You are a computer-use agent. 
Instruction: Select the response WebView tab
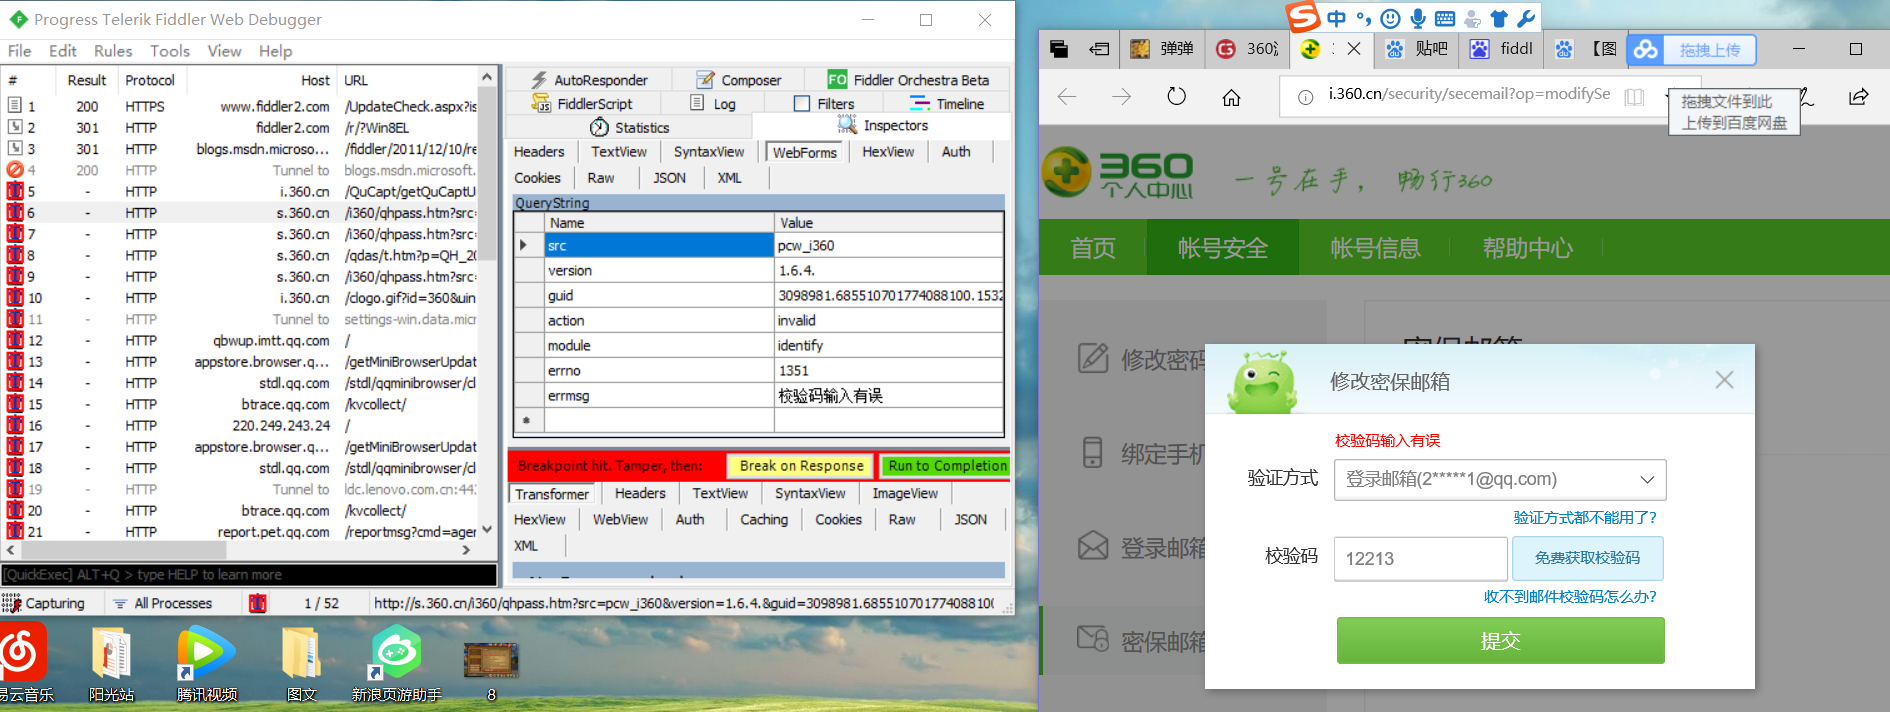tap(620, 520)
